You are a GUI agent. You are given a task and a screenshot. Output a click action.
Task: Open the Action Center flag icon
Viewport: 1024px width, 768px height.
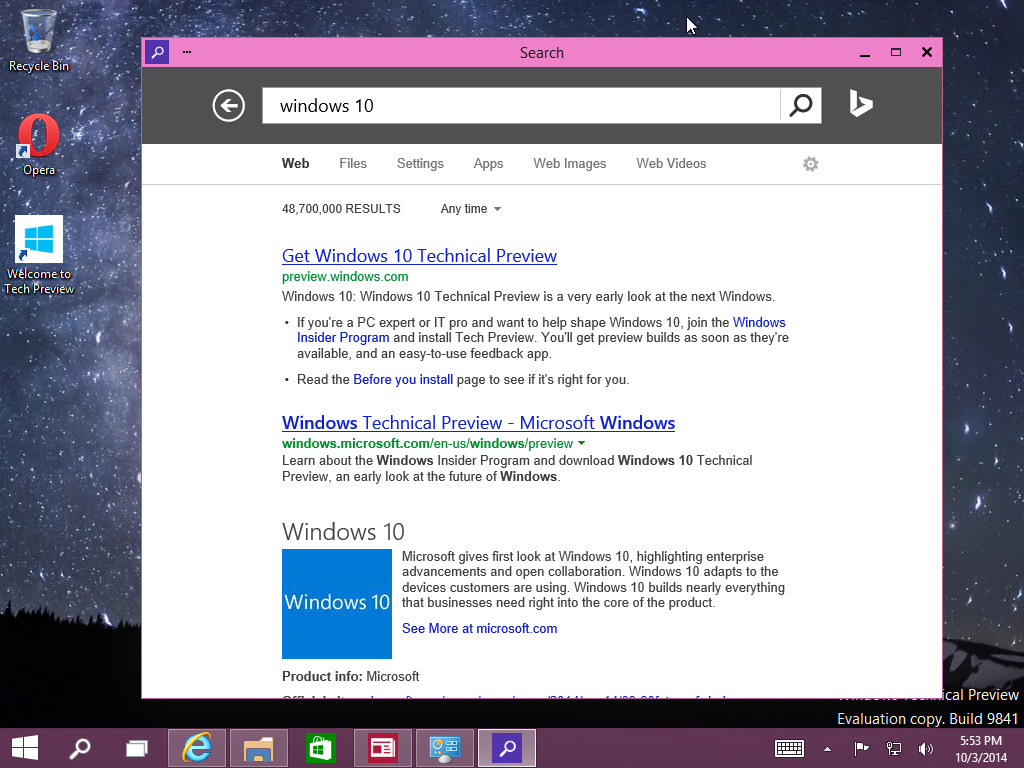[861, 748]
